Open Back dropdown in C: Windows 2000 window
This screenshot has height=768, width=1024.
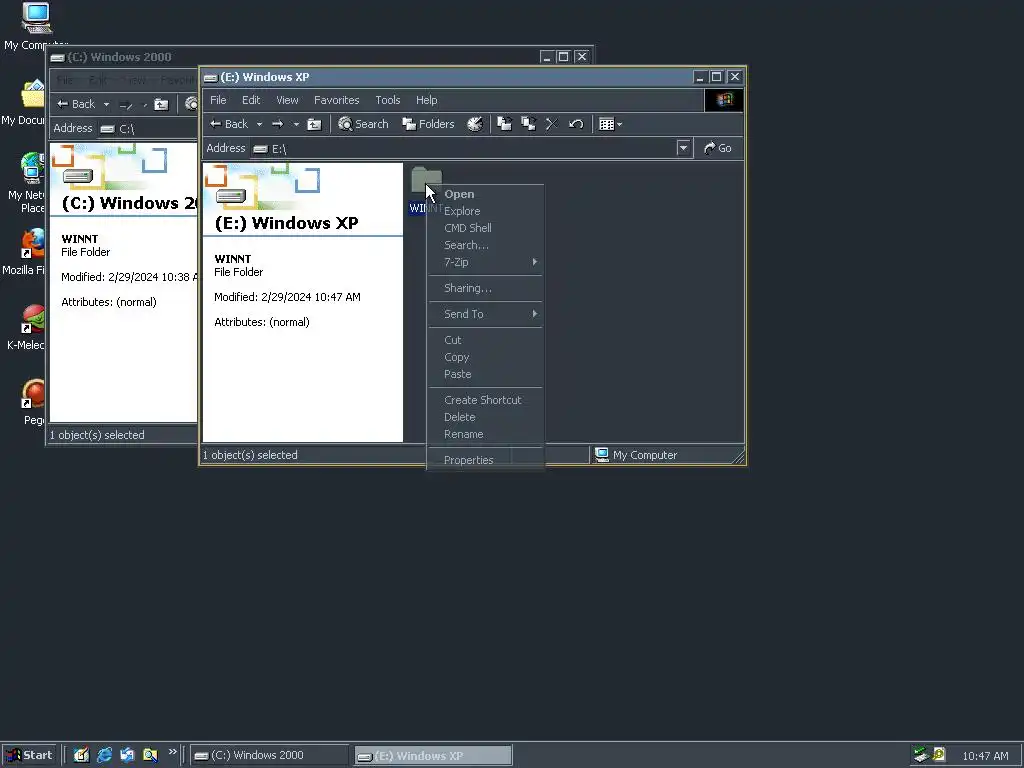pyautogui.click(x=106, y=104)
